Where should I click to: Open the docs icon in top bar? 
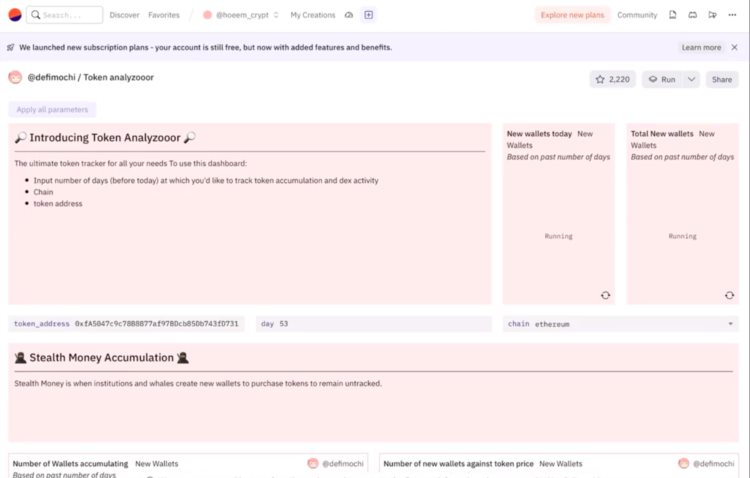pyautogui.click(x=673, y=15)
